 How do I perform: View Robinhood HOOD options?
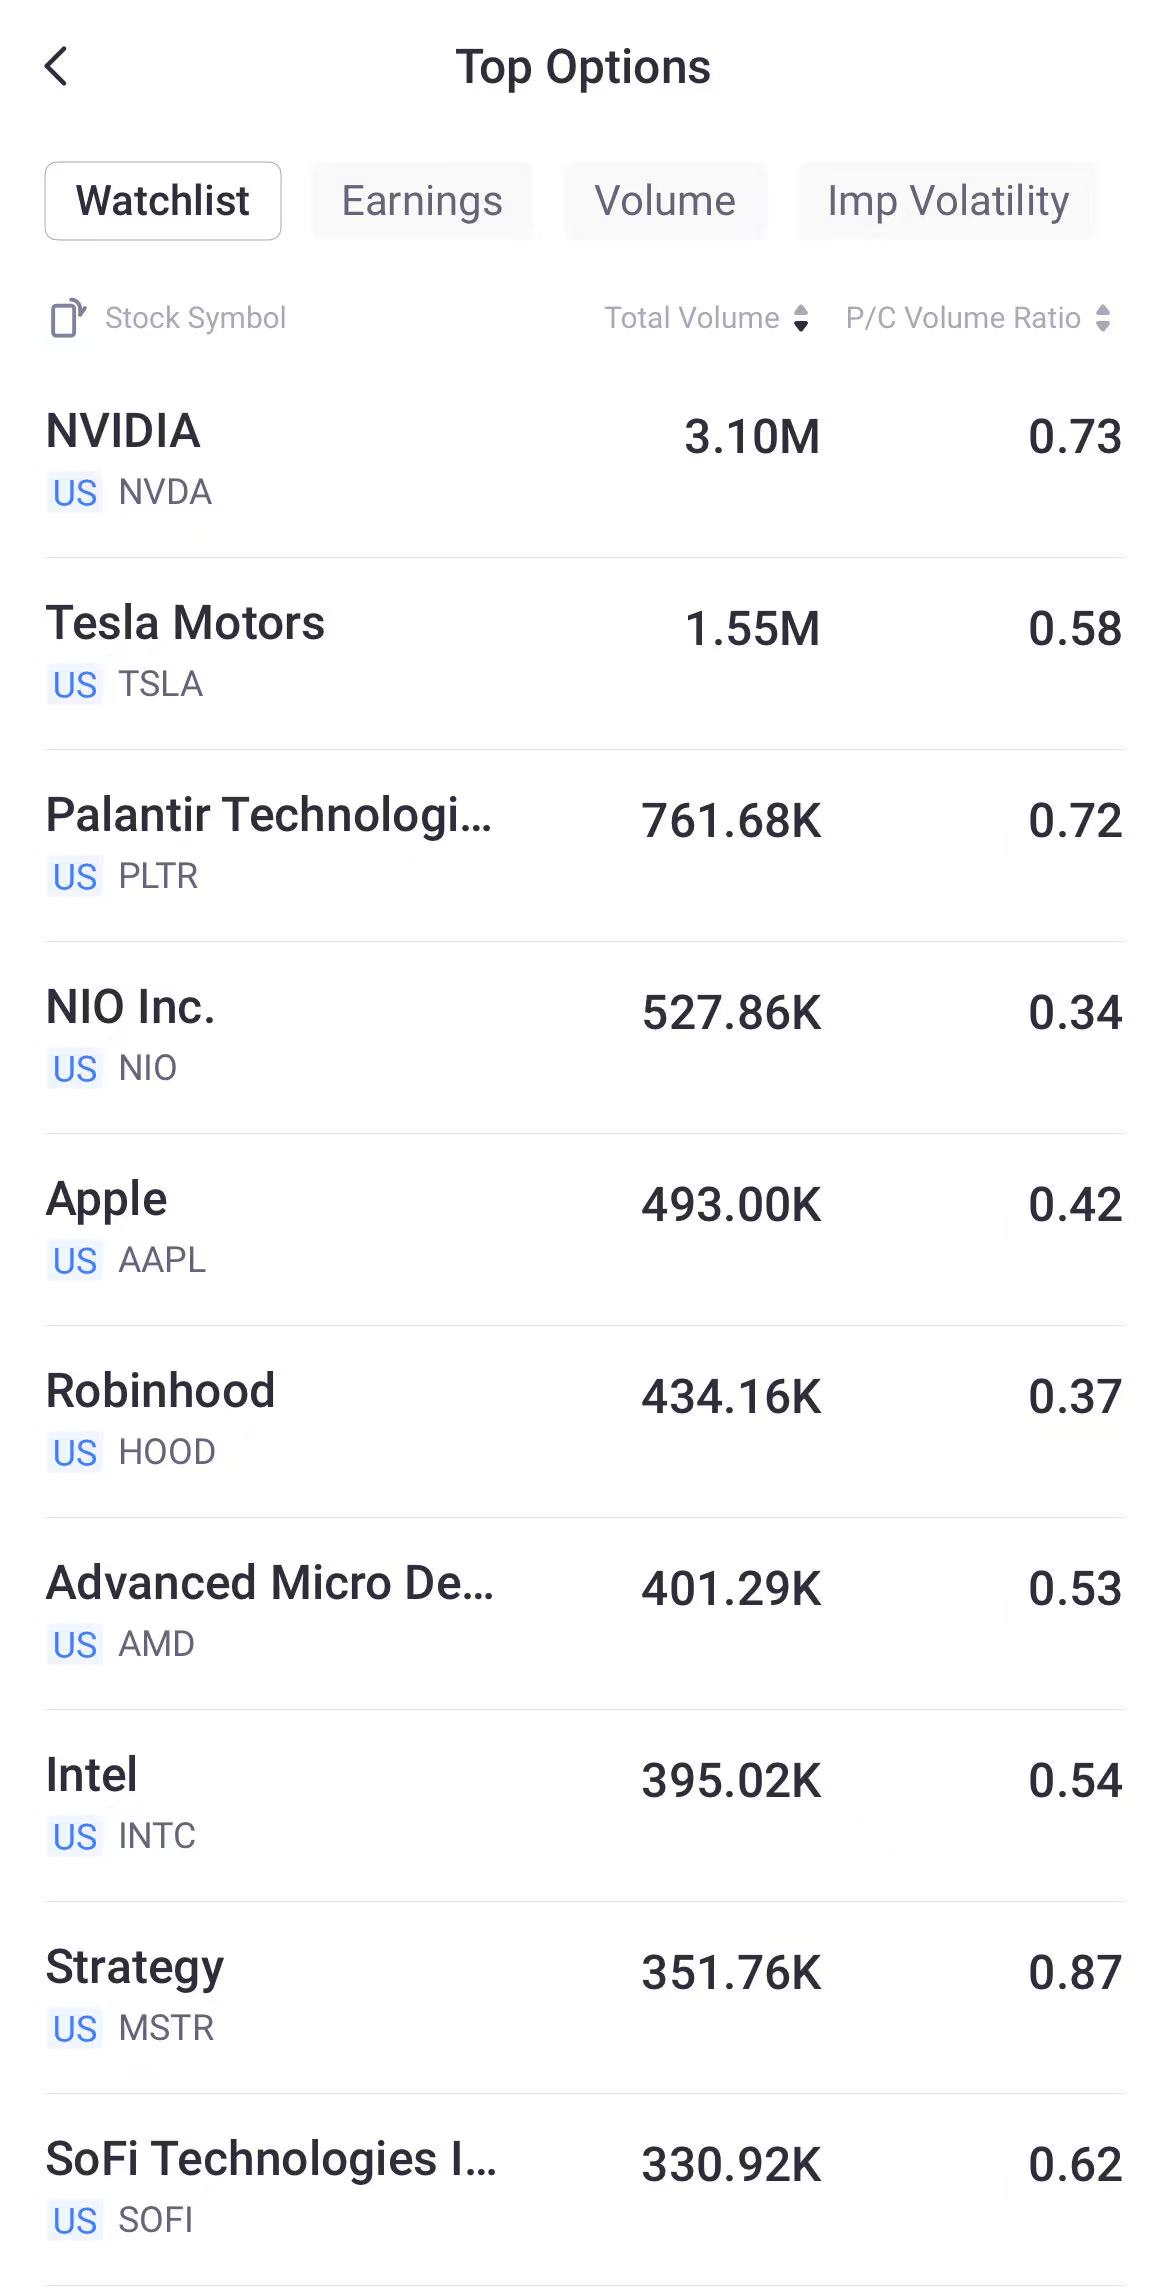point(584,1420)
